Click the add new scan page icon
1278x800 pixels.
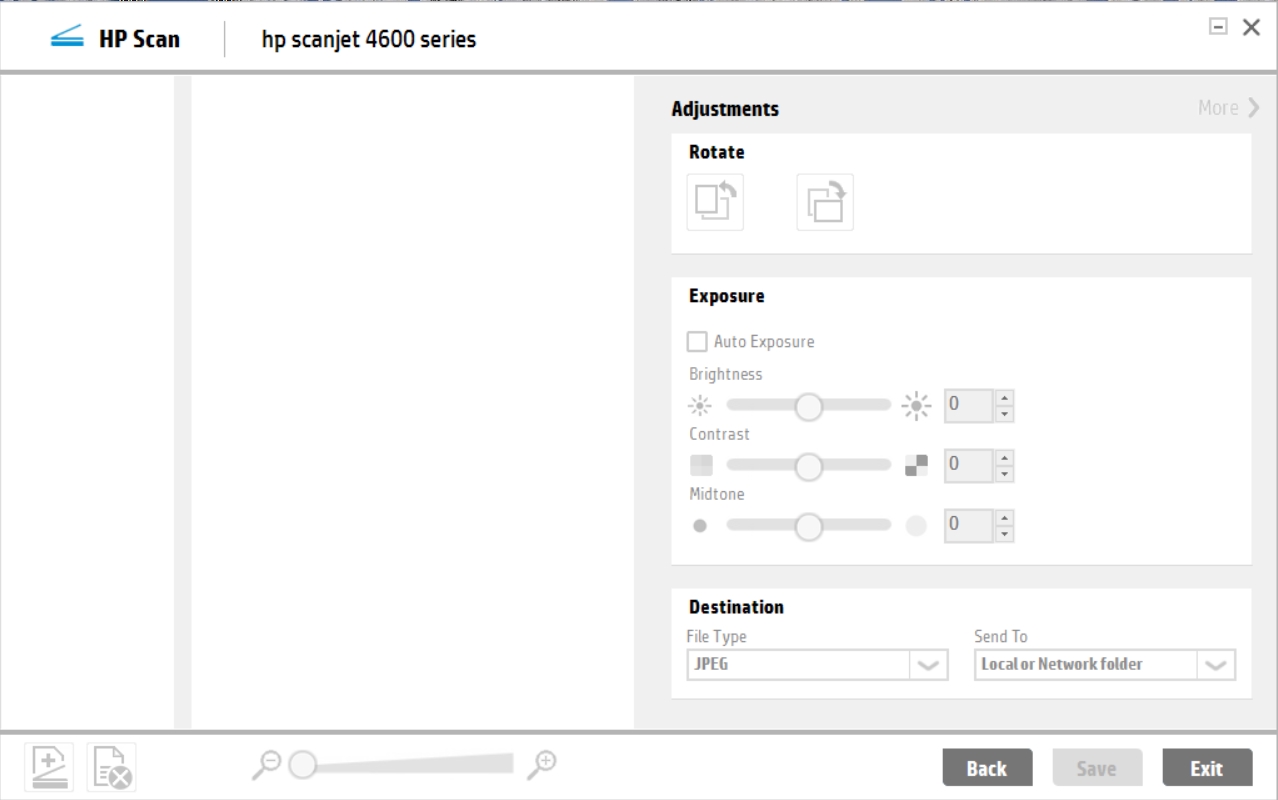click(48, 767)
